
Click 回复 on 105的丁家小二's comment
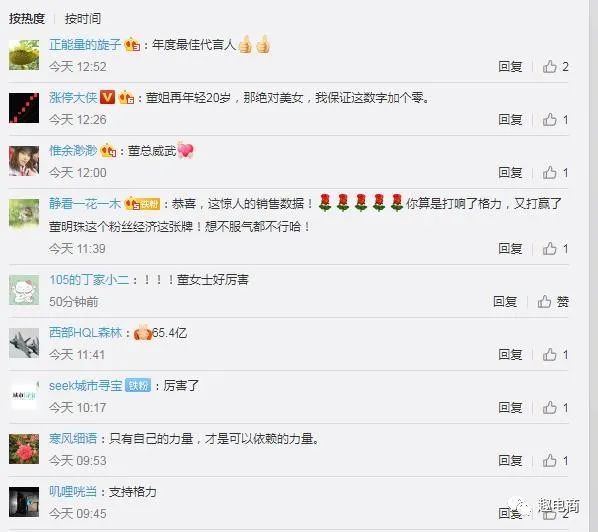(505, 302)
